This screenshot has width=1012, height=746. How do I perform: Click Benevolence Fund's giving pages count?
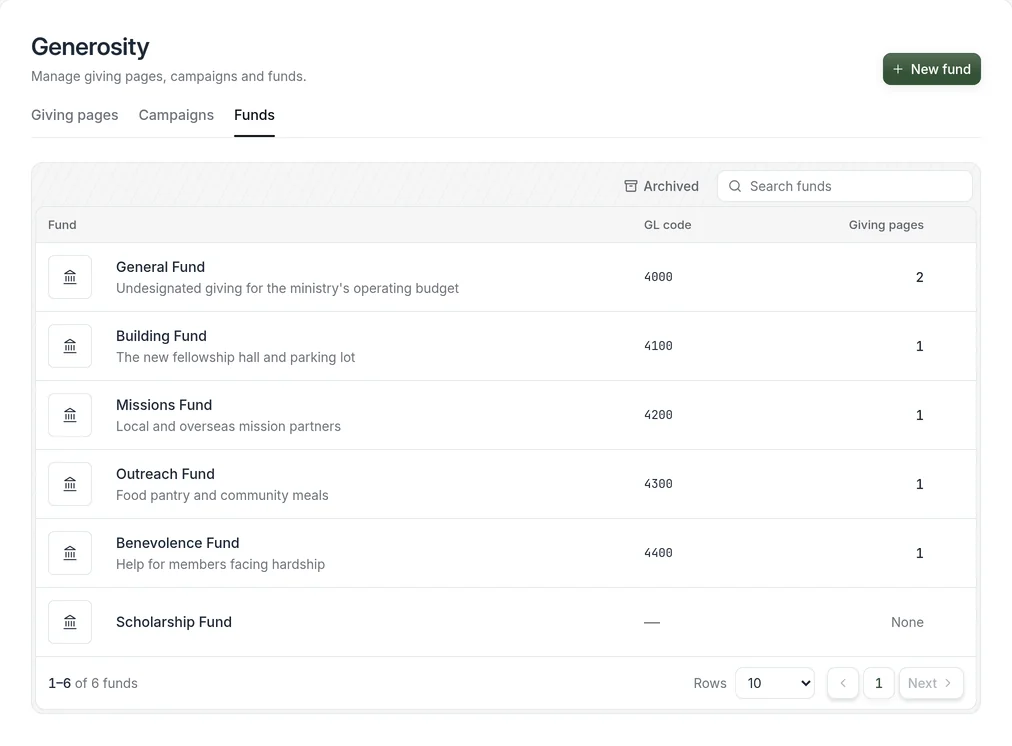pos(920,554)
